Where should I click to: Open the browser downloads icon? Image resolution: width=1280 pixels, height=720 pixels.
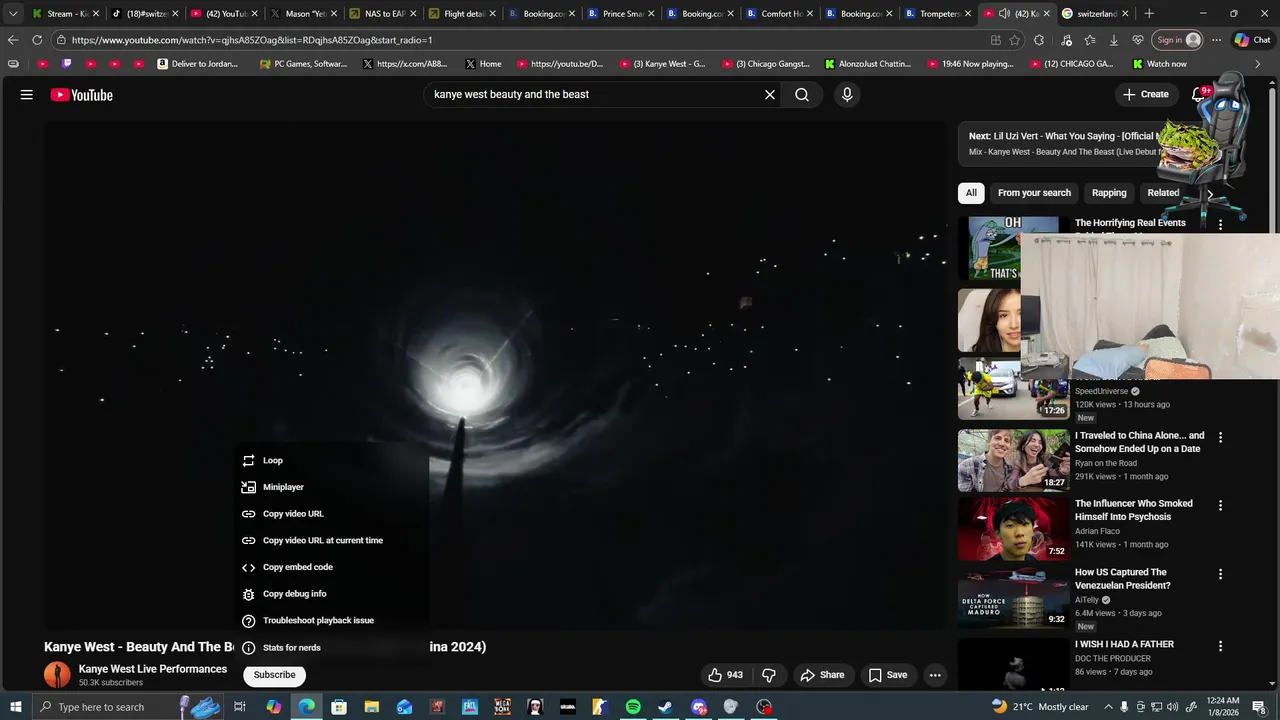coord(1113,40)
